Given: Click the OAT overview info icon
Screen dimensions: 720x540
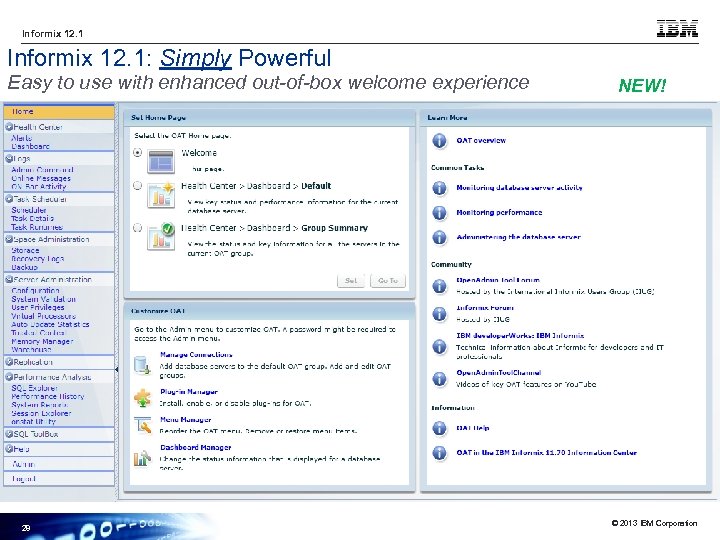Looking at the screenshot, I should [439, 141].
